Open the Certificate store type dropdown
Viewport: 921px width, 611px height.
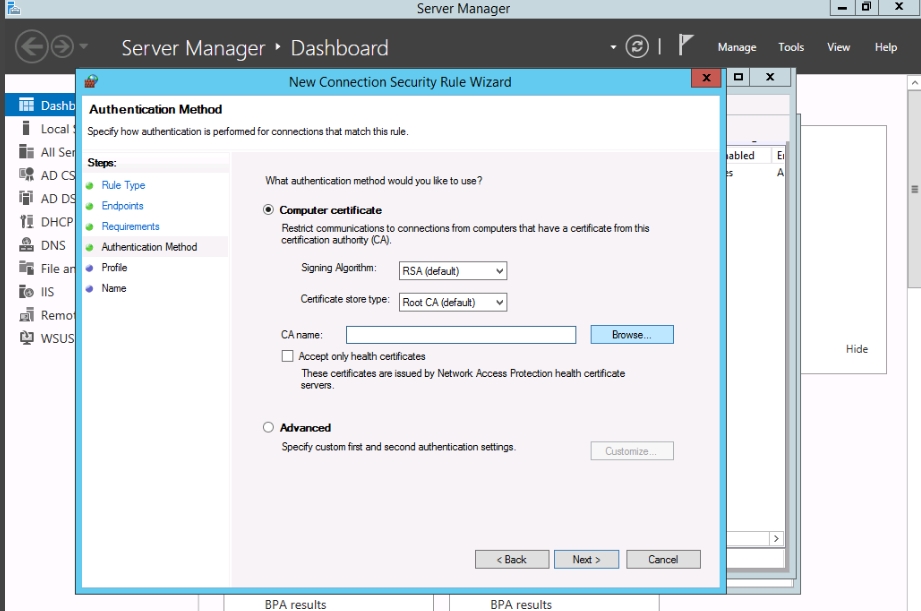(452, 302)
